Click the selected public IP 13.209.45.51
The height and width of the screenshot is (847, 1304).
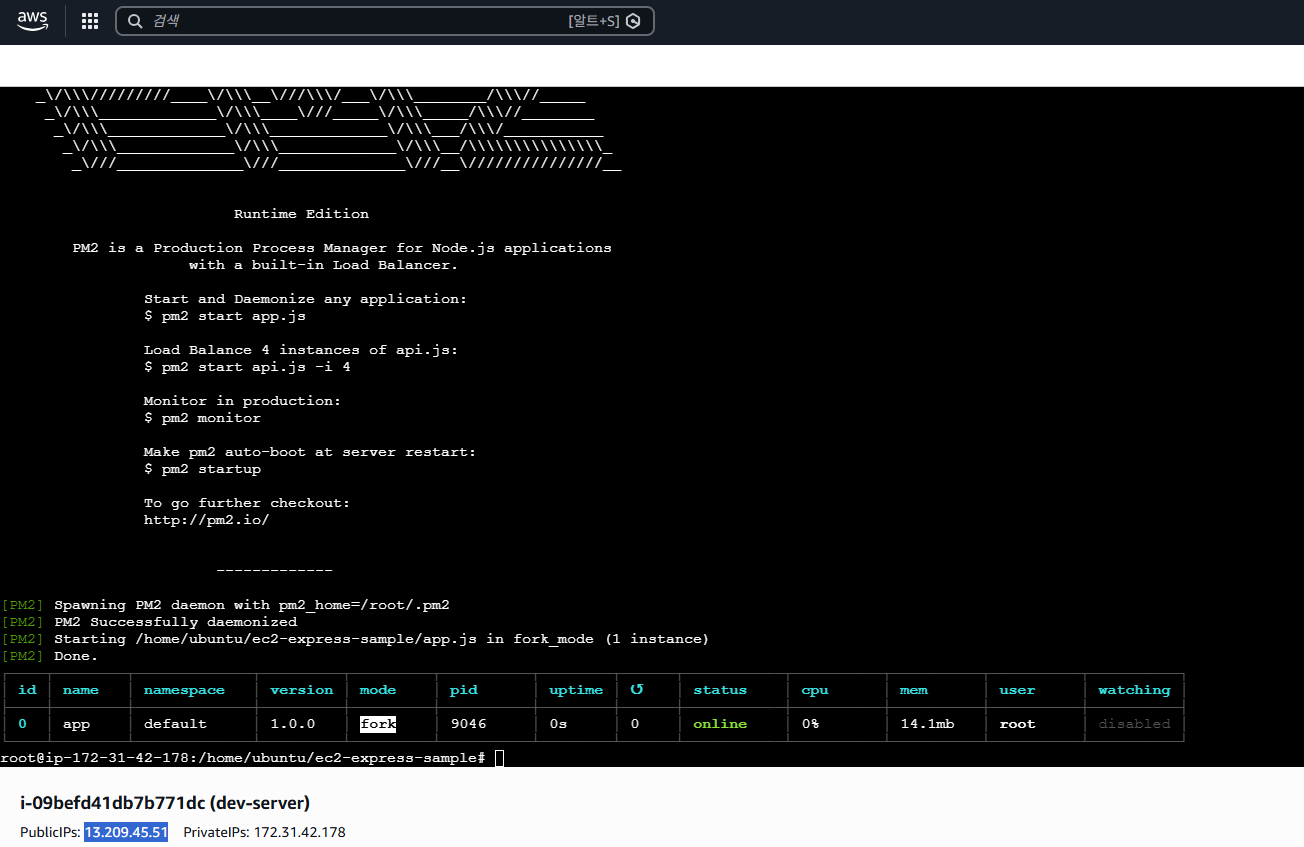[126, 832]
